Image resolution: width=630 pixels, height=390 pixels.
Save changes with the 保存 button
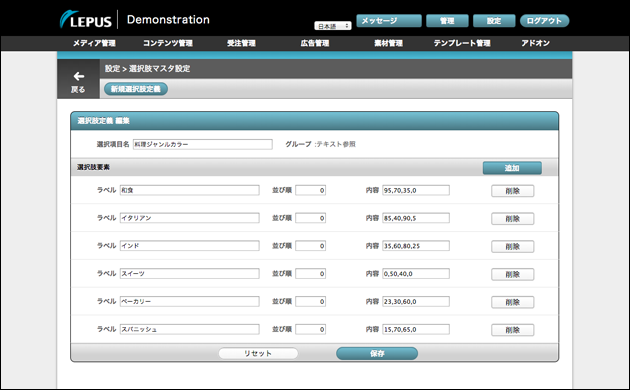377,353
